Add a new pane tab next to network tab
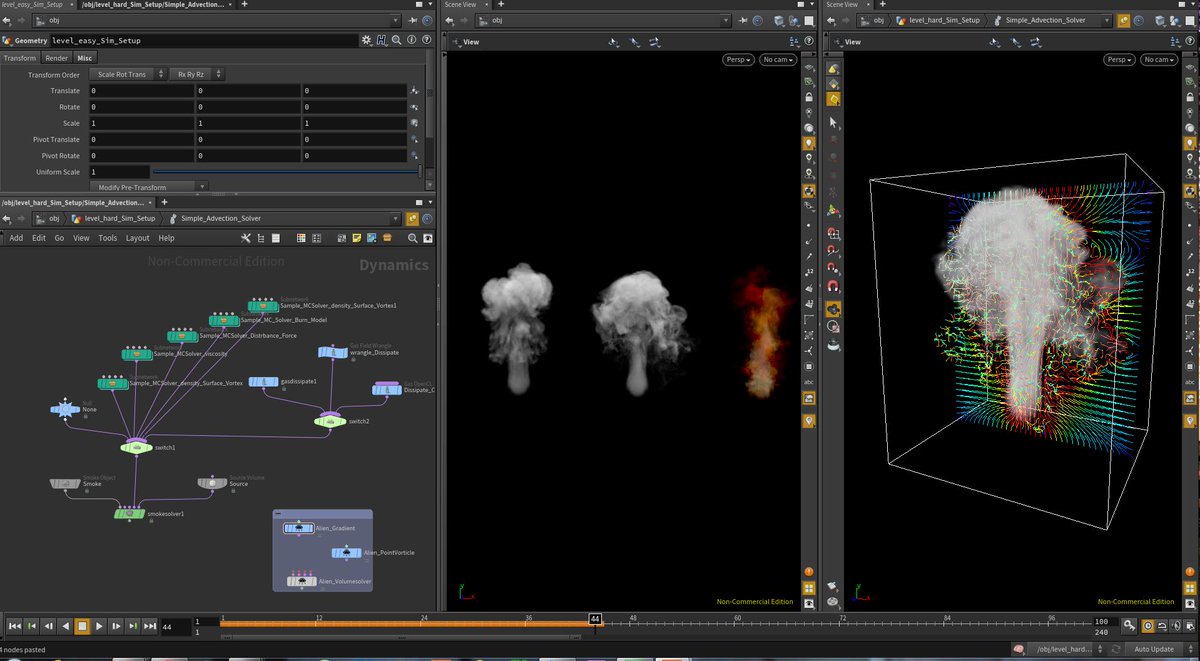1200x661 pixels. (164, 202)
